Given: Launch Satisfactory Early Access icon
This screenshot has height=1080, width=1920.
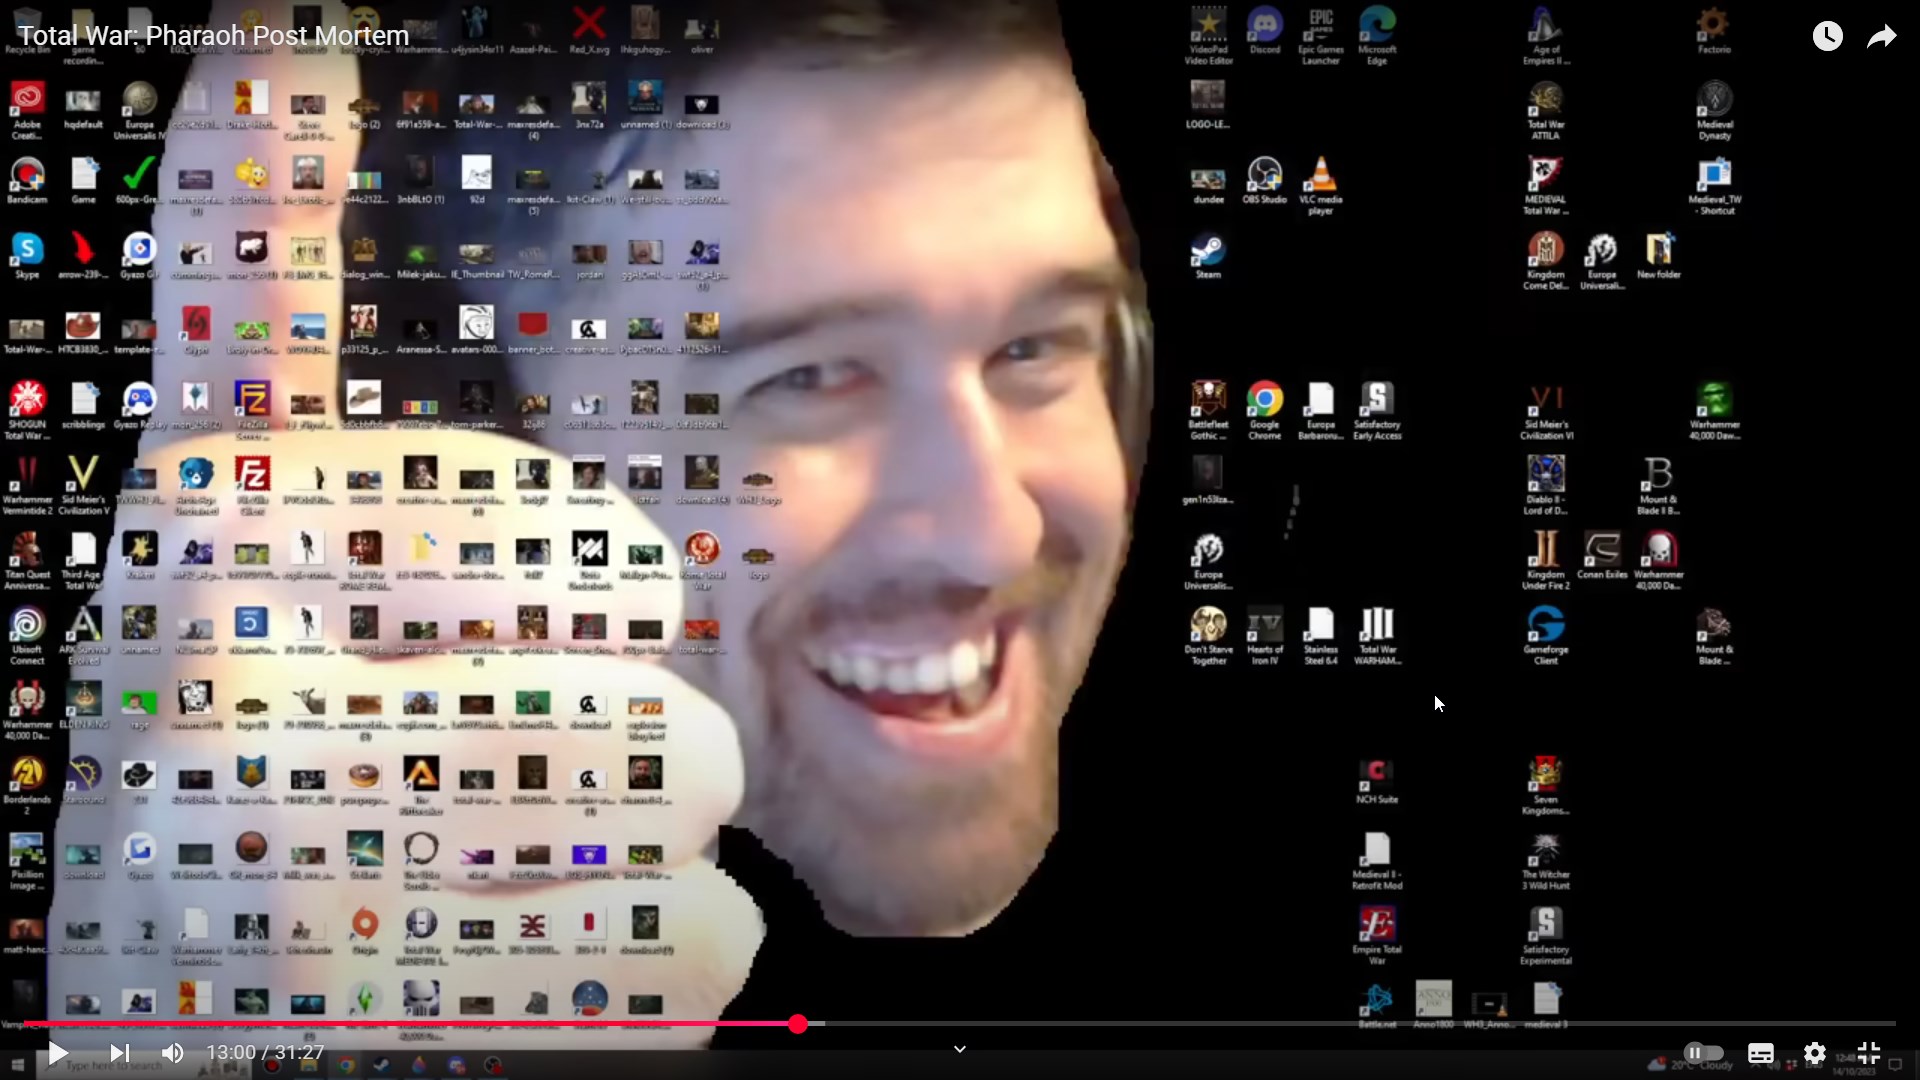Looking at the screenshot, I should [x=1377, y=411].
